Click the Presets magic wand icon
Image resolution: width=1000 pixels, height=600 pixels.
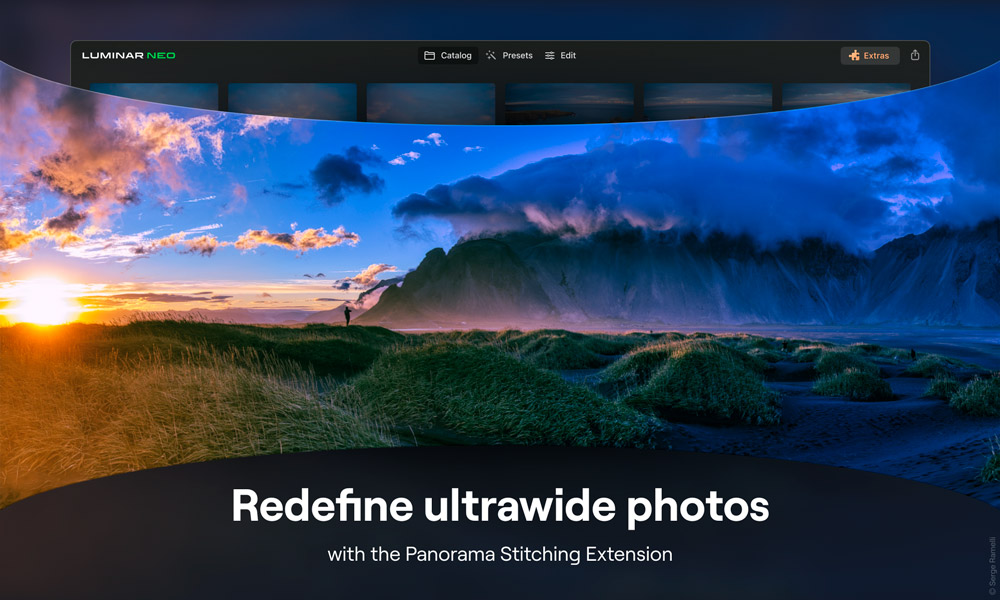(x=490, y=55)
